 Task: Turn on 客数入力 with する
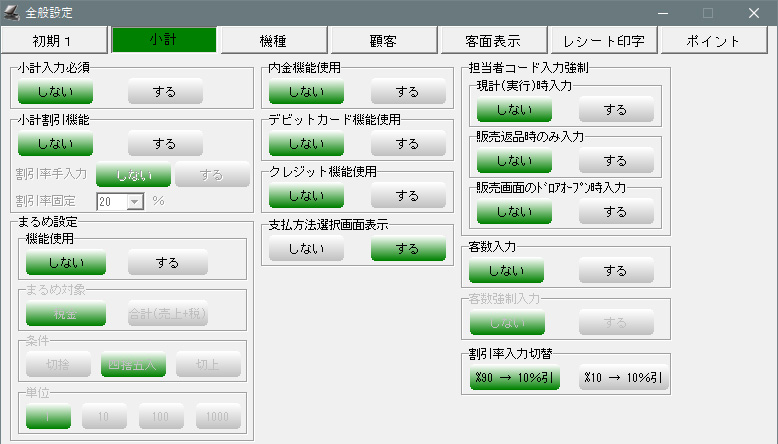[x=616, y=271]
